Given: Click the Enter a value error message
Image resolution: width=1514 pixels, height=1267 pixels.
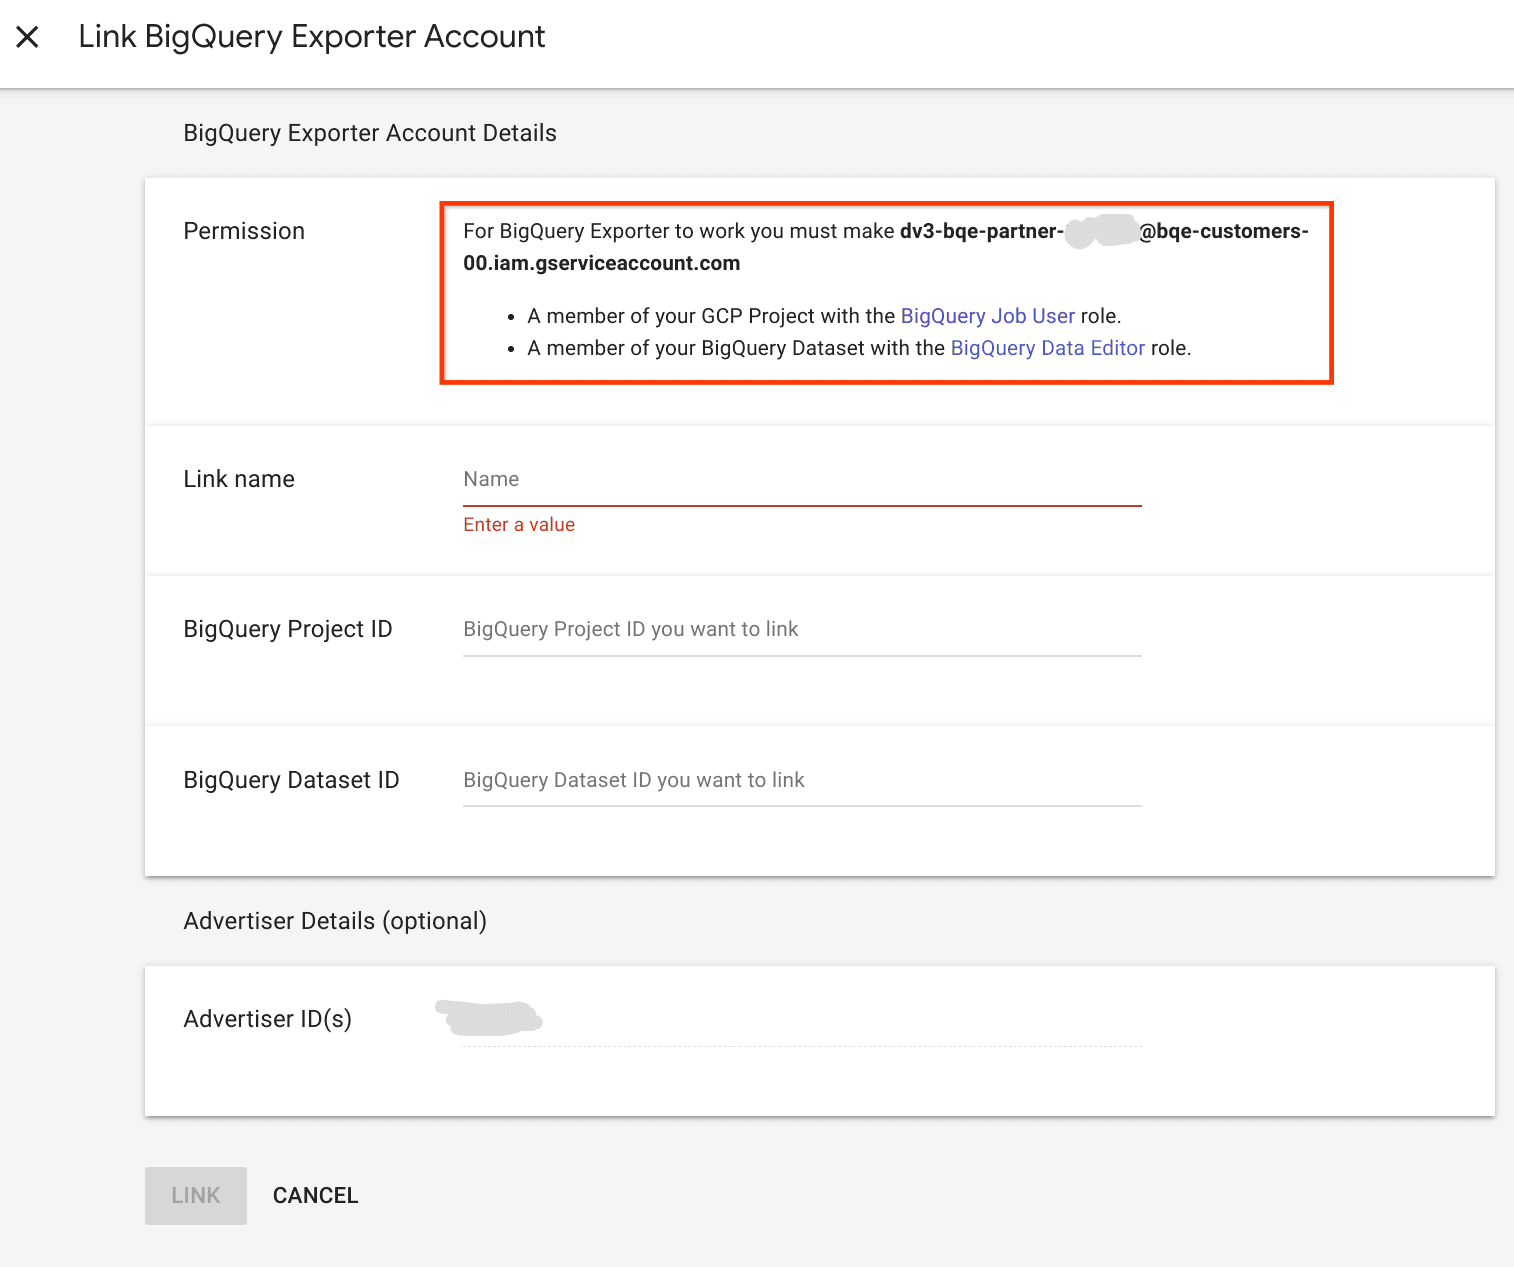Looking at the screenshot, I should (x=518, y=524).
